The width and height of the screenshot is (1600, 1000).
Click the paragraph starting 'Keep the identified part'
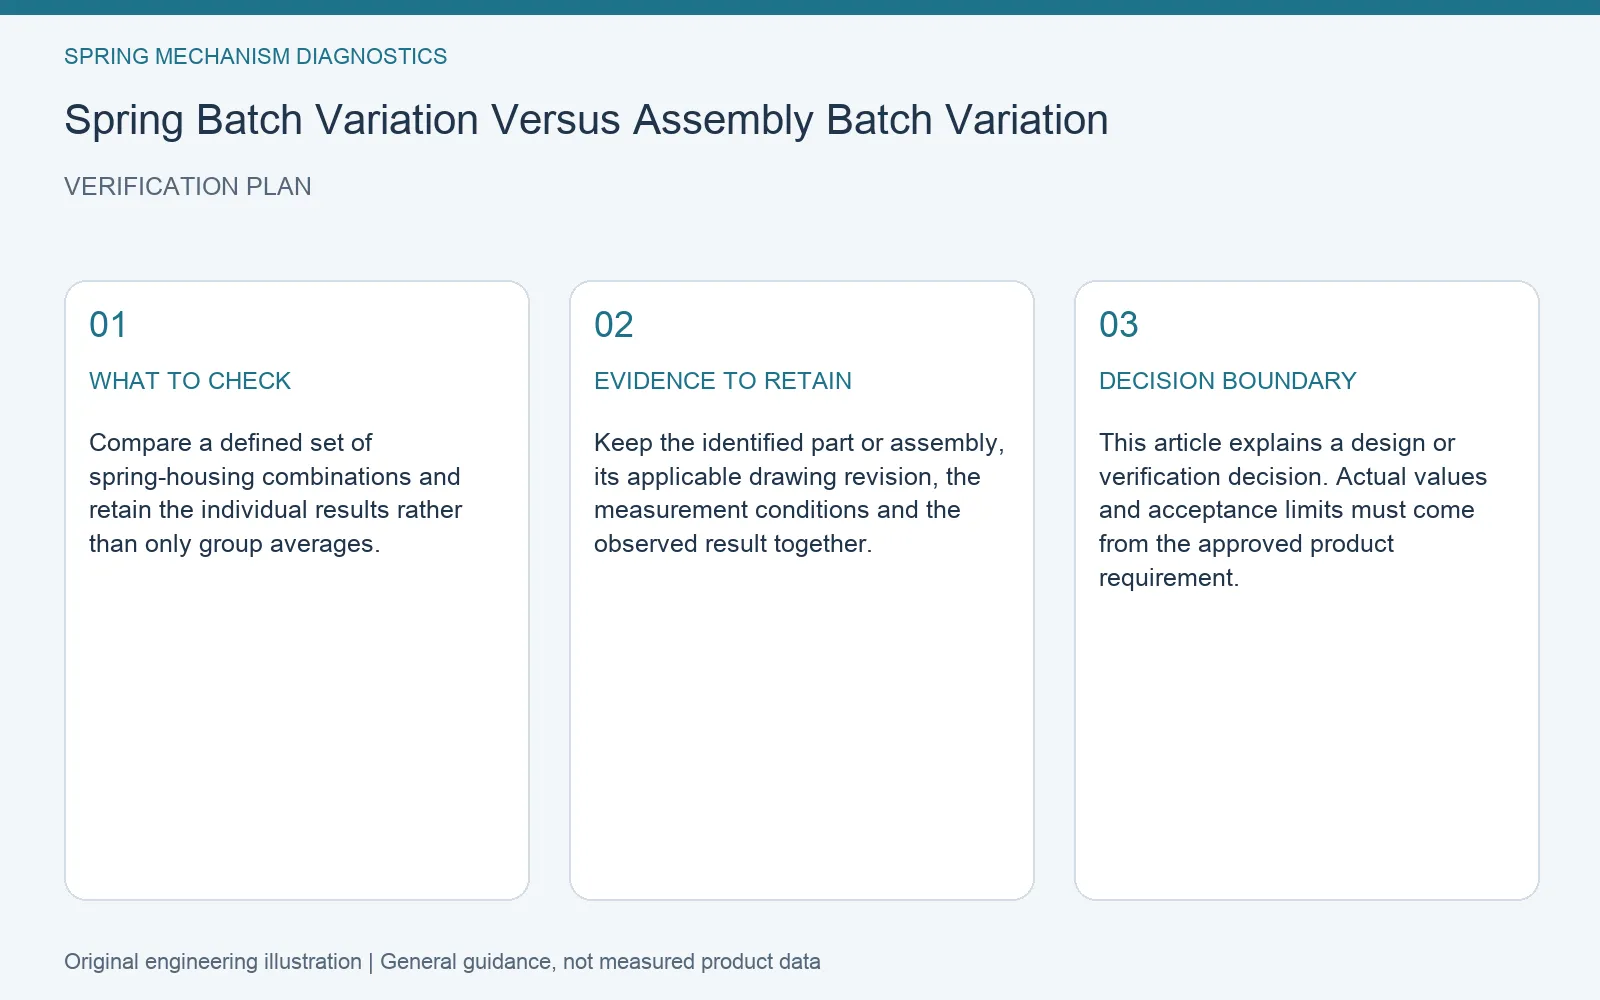pos(799,493)
